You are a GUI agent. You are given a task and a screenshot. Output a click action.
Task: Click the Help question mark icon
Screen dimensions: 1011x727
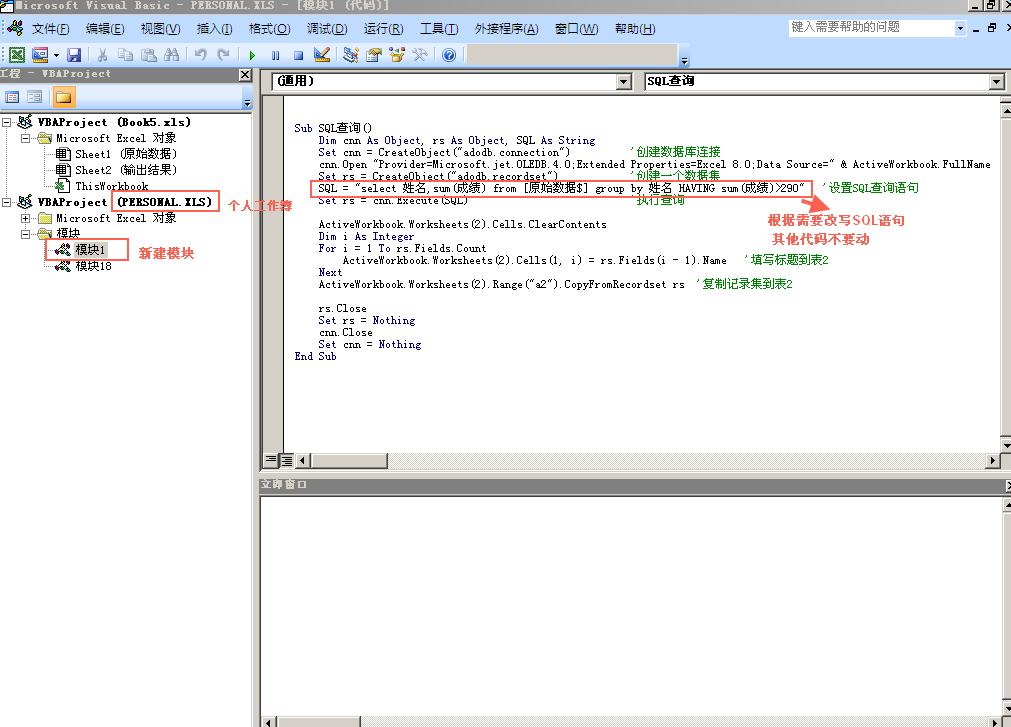click(x=449, y=55)
